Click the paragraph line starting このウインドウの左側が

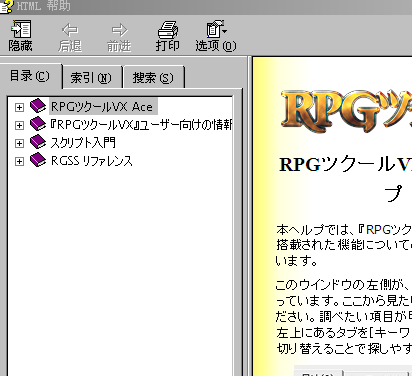(343, 285)
